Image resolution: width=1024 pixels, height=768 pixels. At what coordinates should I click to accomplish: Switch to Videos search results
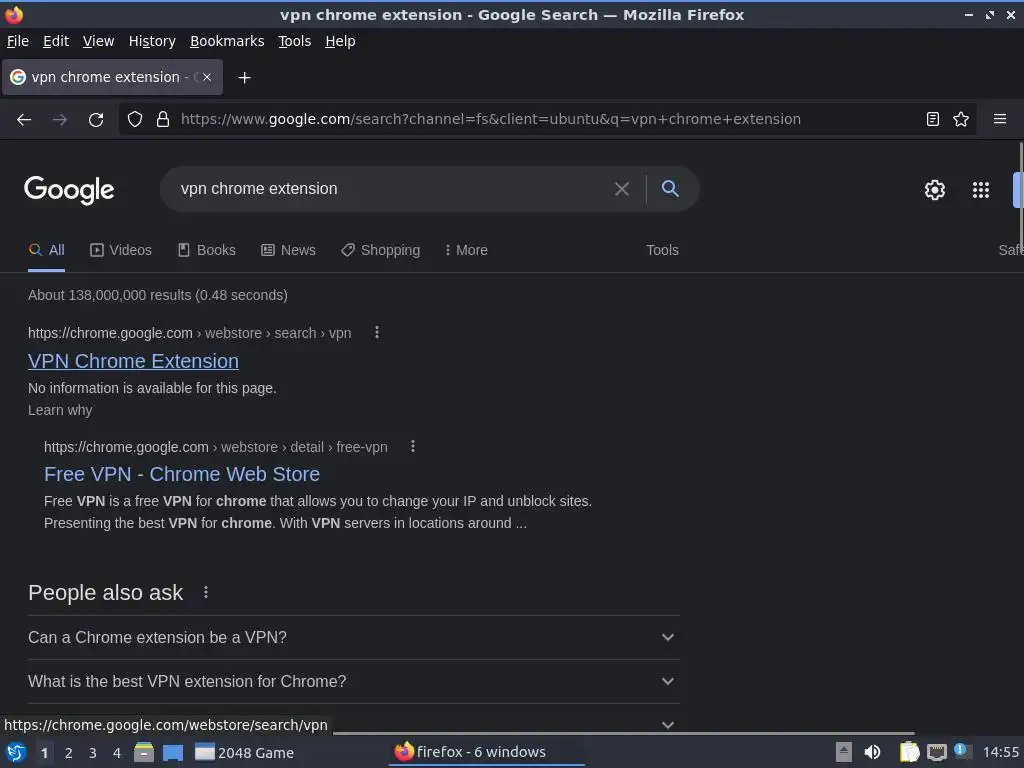[x=121, y=250]
